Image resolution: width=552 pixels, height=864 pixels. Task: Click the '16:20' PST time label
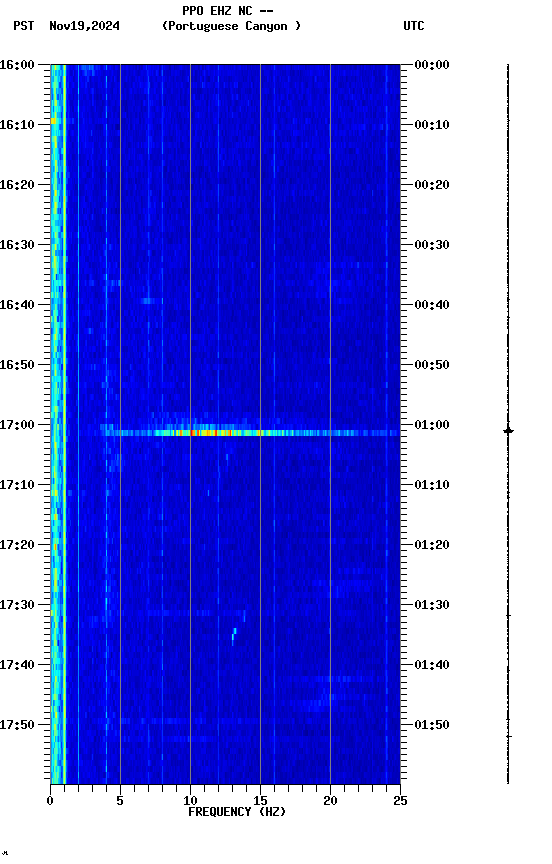pos(17,185)
